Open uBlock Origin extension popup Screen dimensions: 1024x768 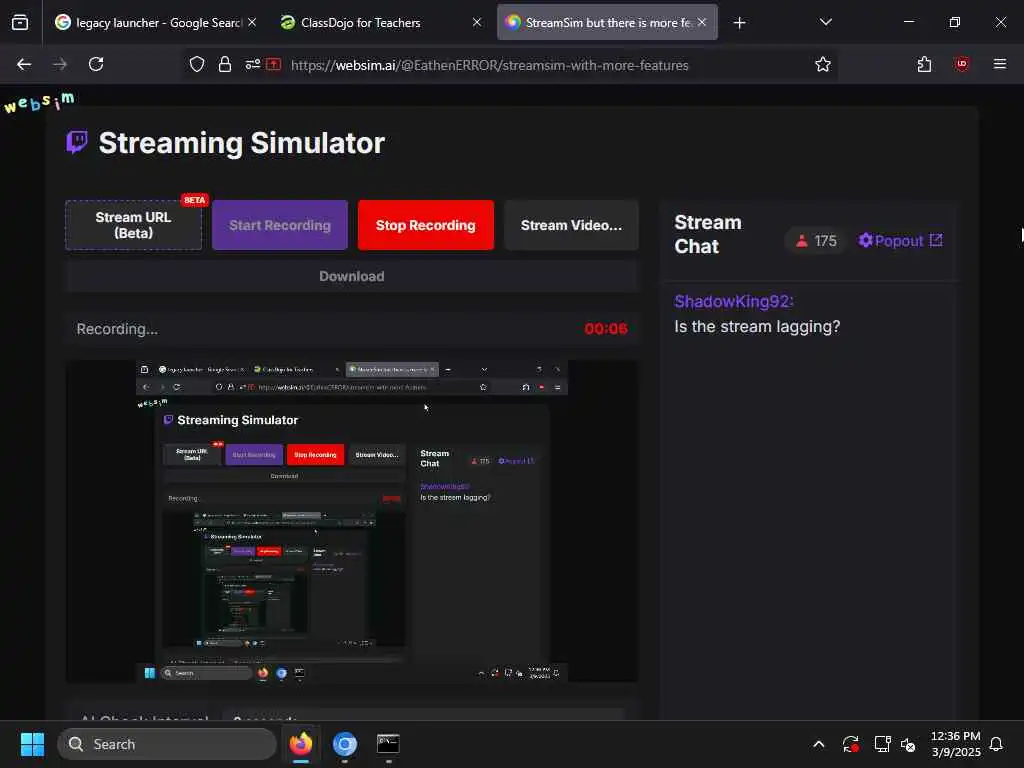pos(961,64)
